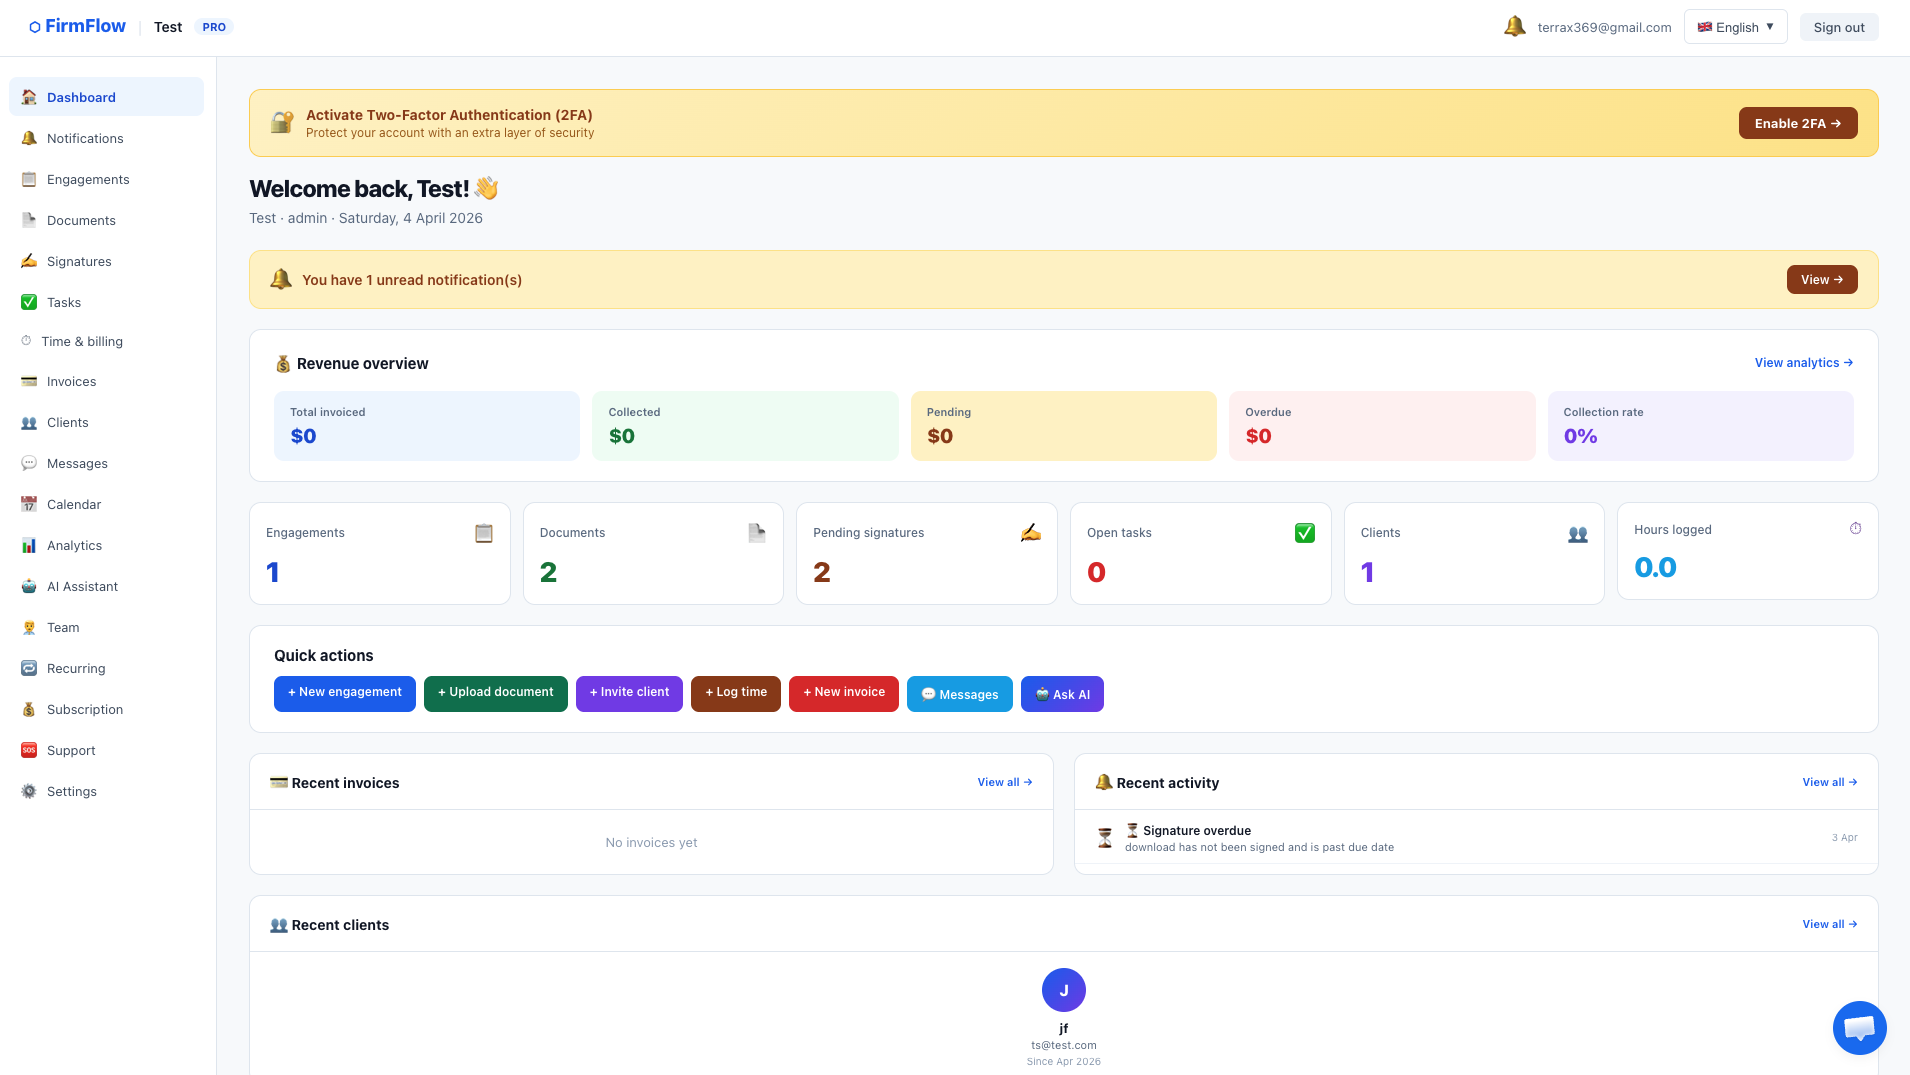
Task: Click the Messages quick action button
Action: tap(959, 694)
